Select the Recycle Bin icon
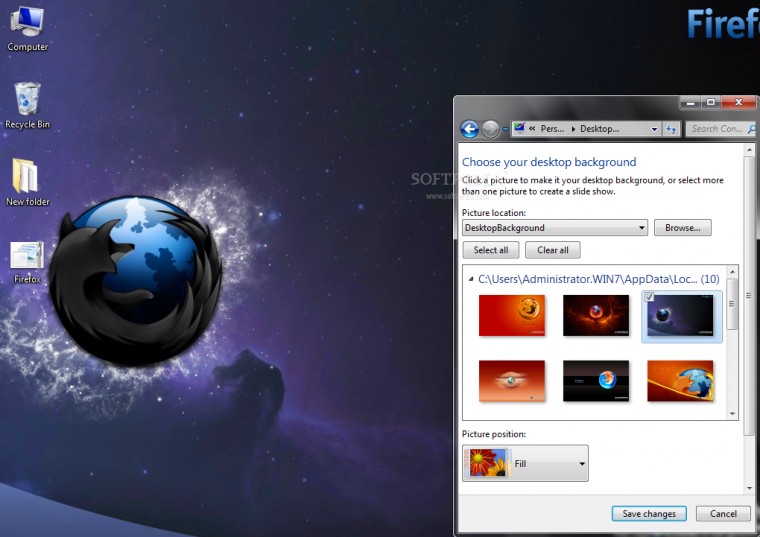This screenshot has width=760, height=537. (x=27, y=106)
